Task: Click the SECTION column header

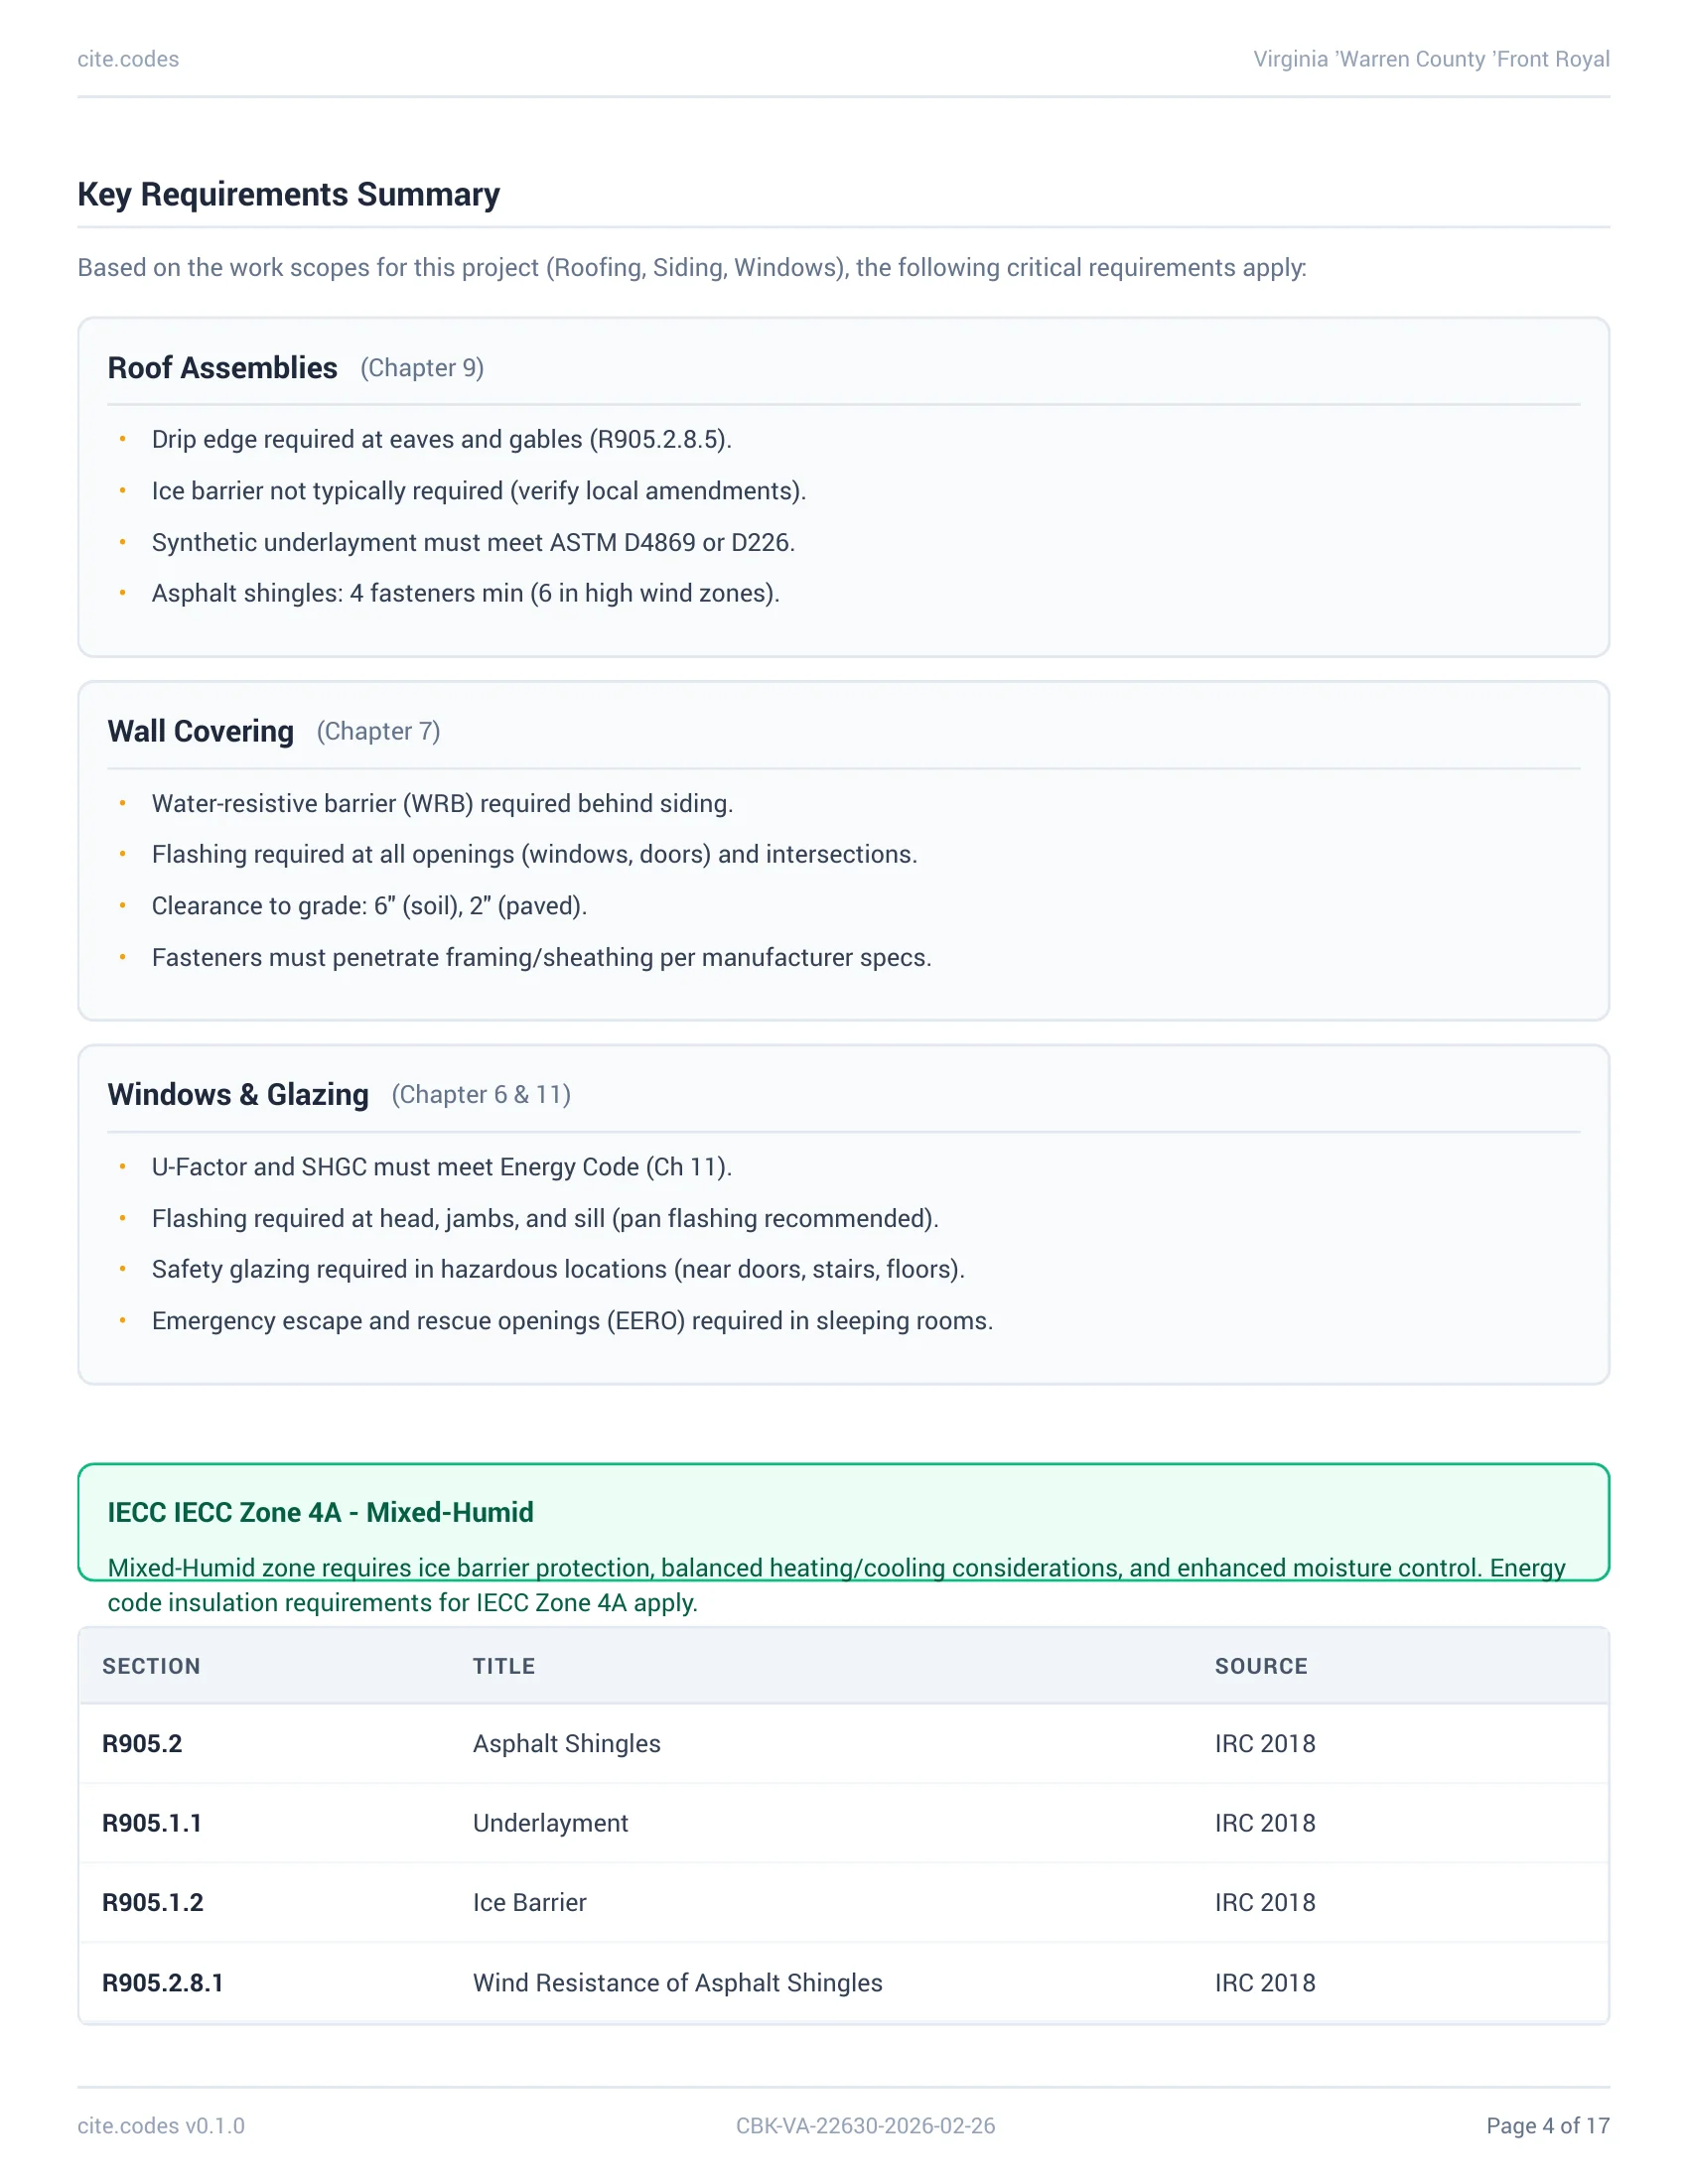Action: coord(151,1666)
